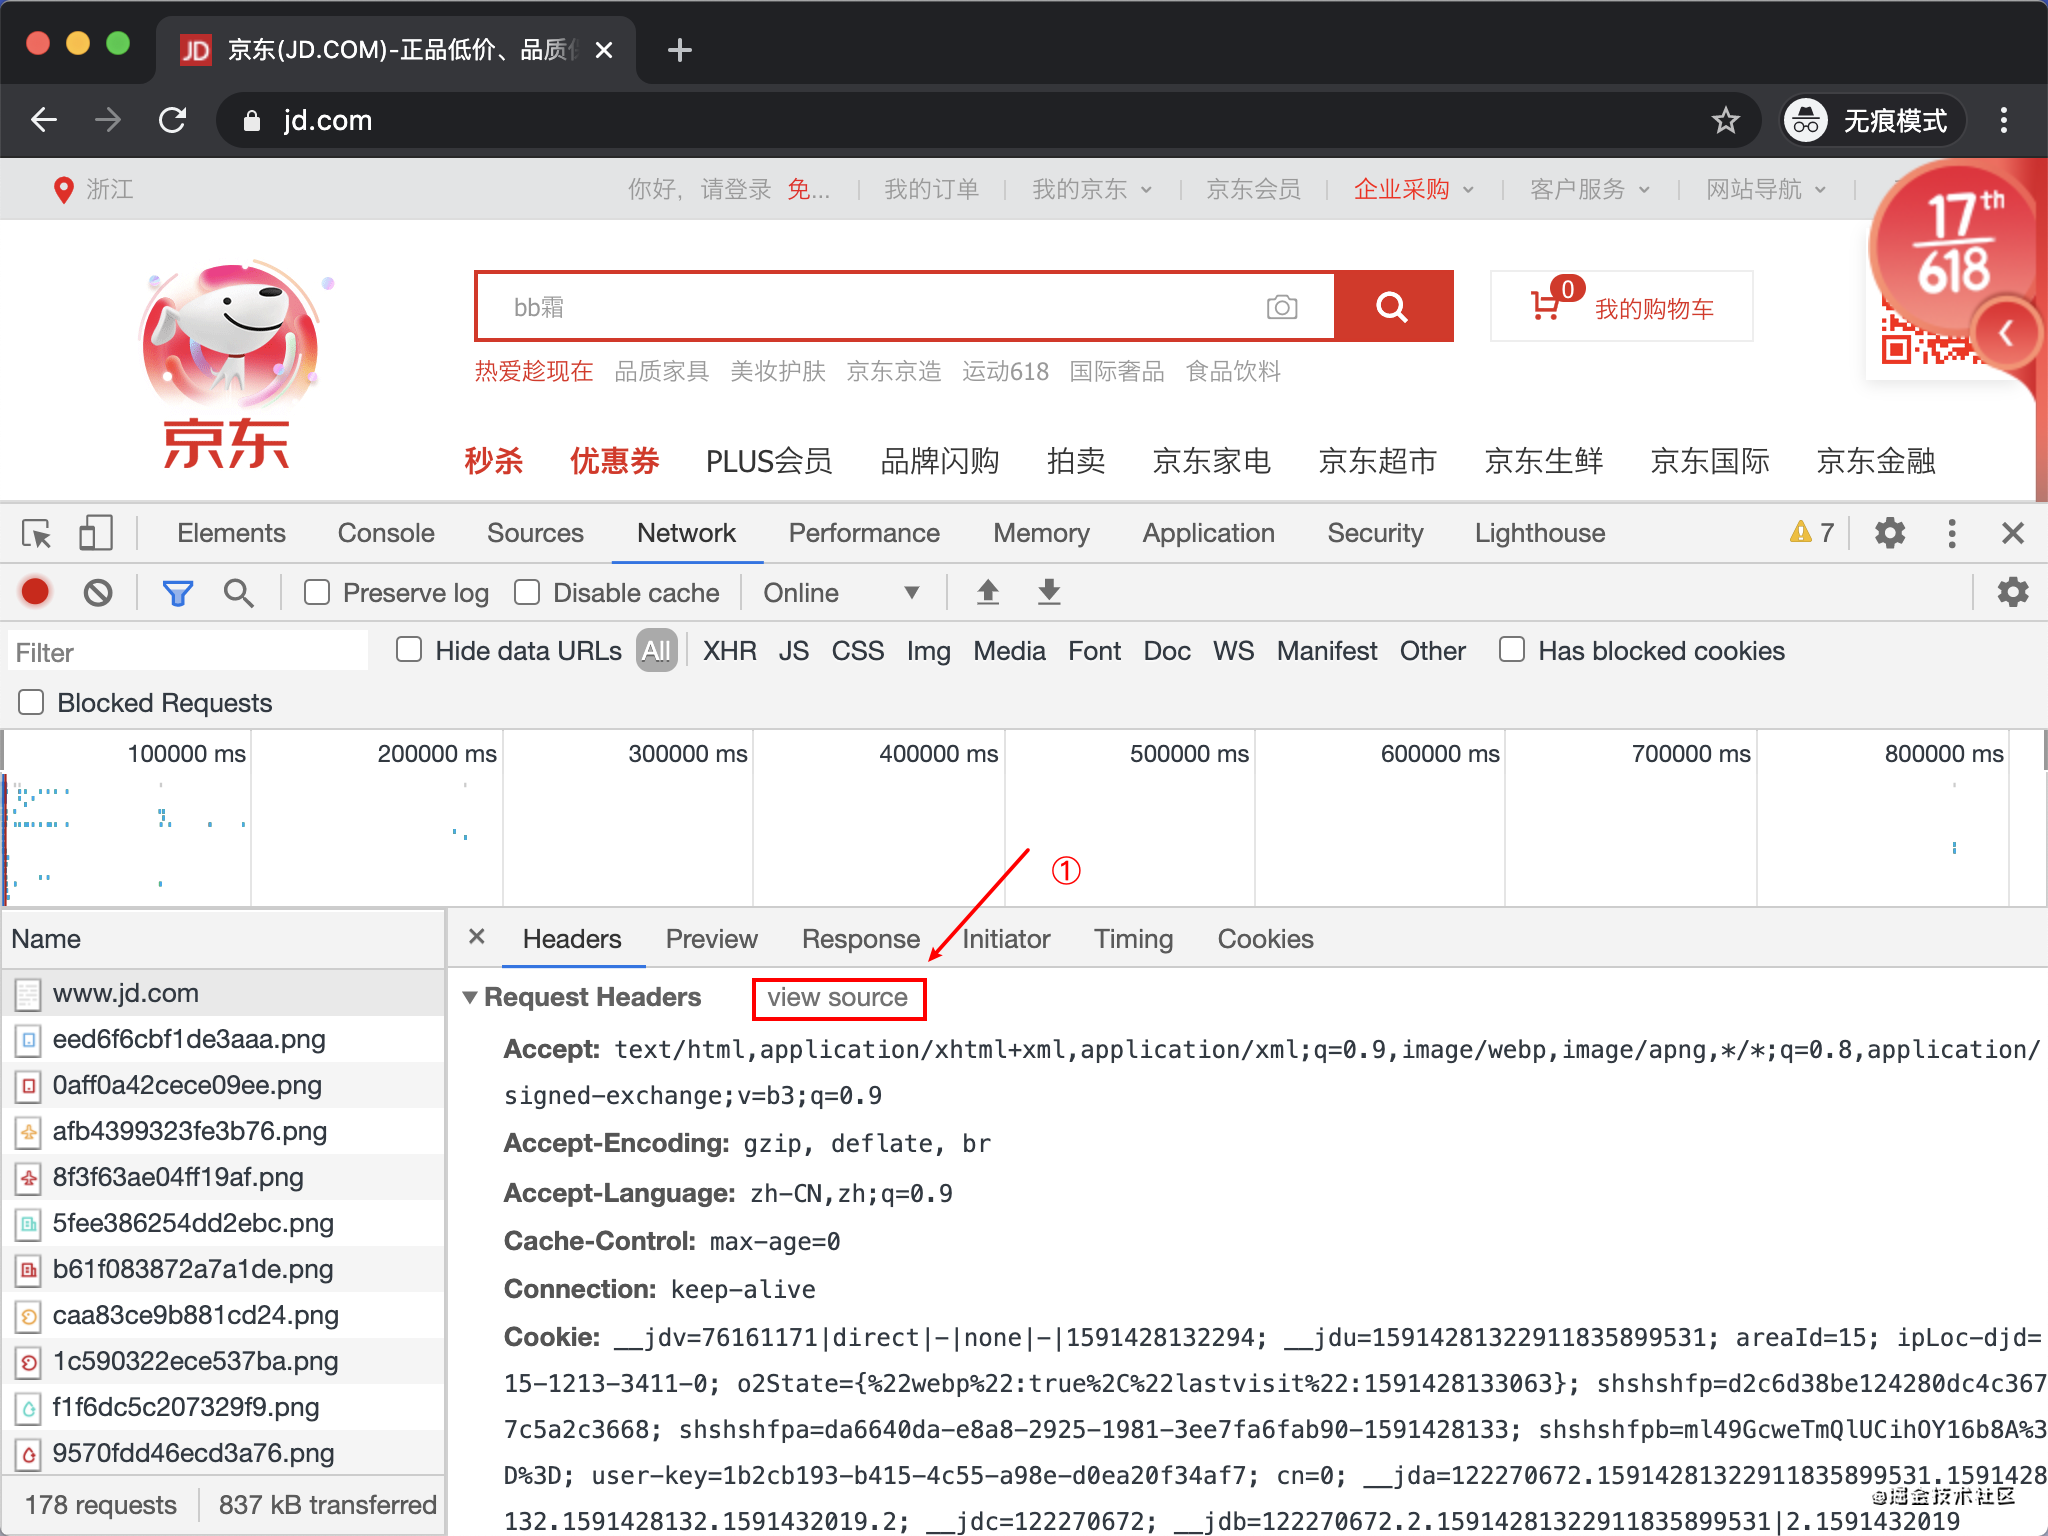The height and width of the screenshot is (1536, 2048).
Task: Click the 浙江 location pin
Action: pyautogui.click(x=63, y=190)
